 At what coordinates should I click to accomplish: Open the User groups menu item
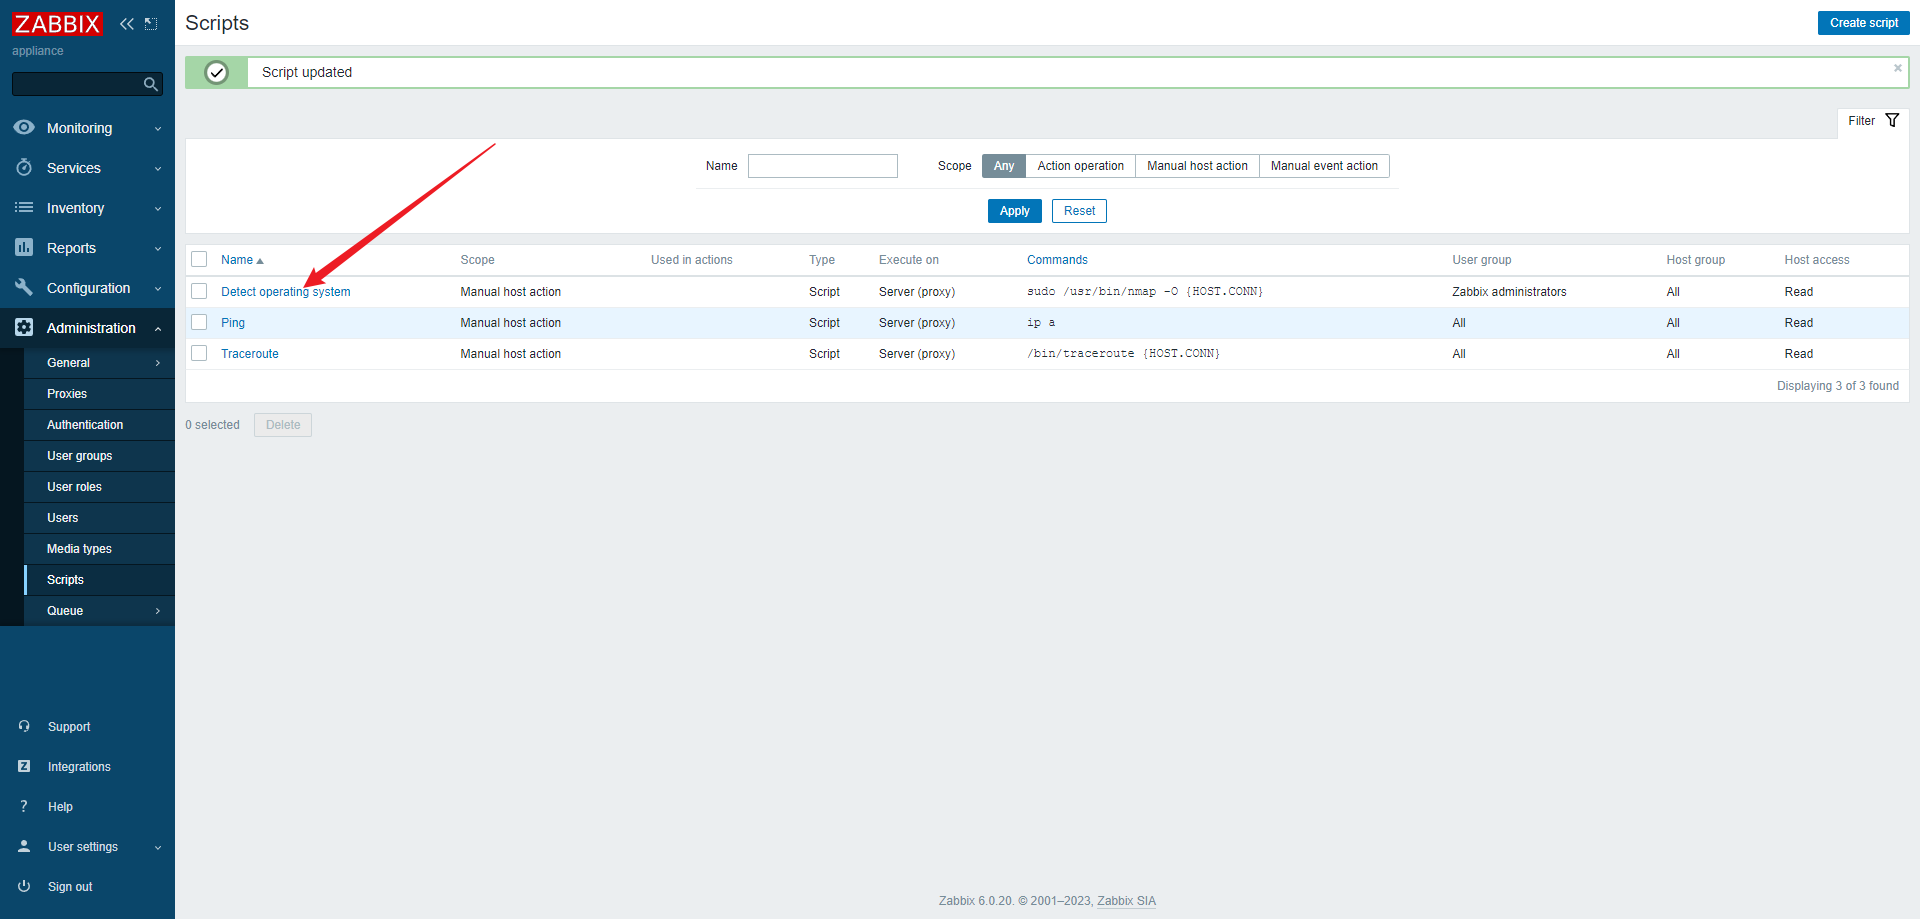coord(99,456)
